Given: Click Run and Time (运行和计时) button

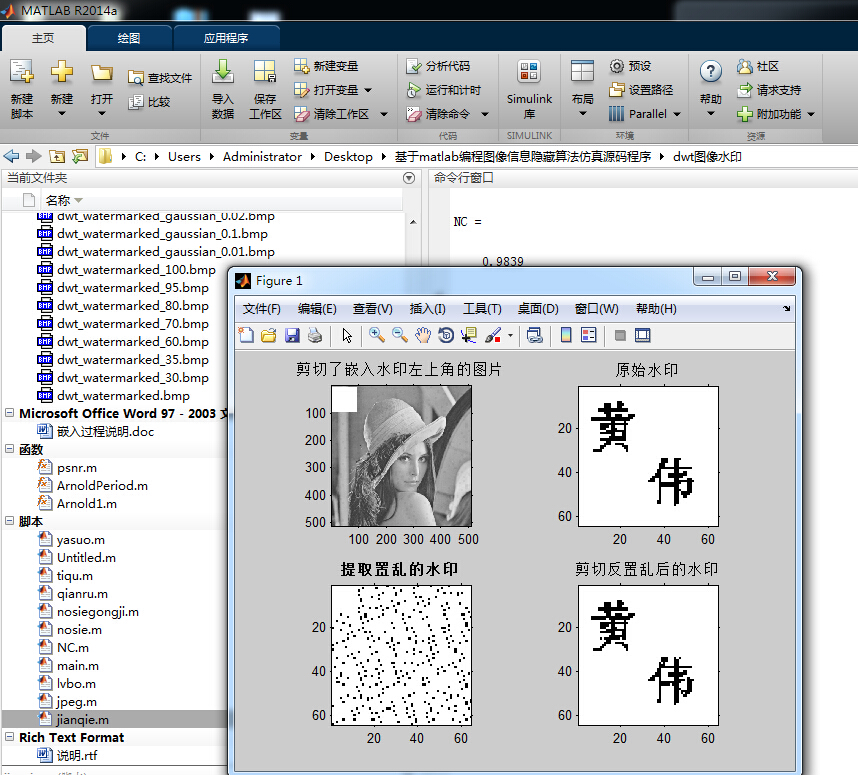Looking at the screenshot, I should click(444, 90).
